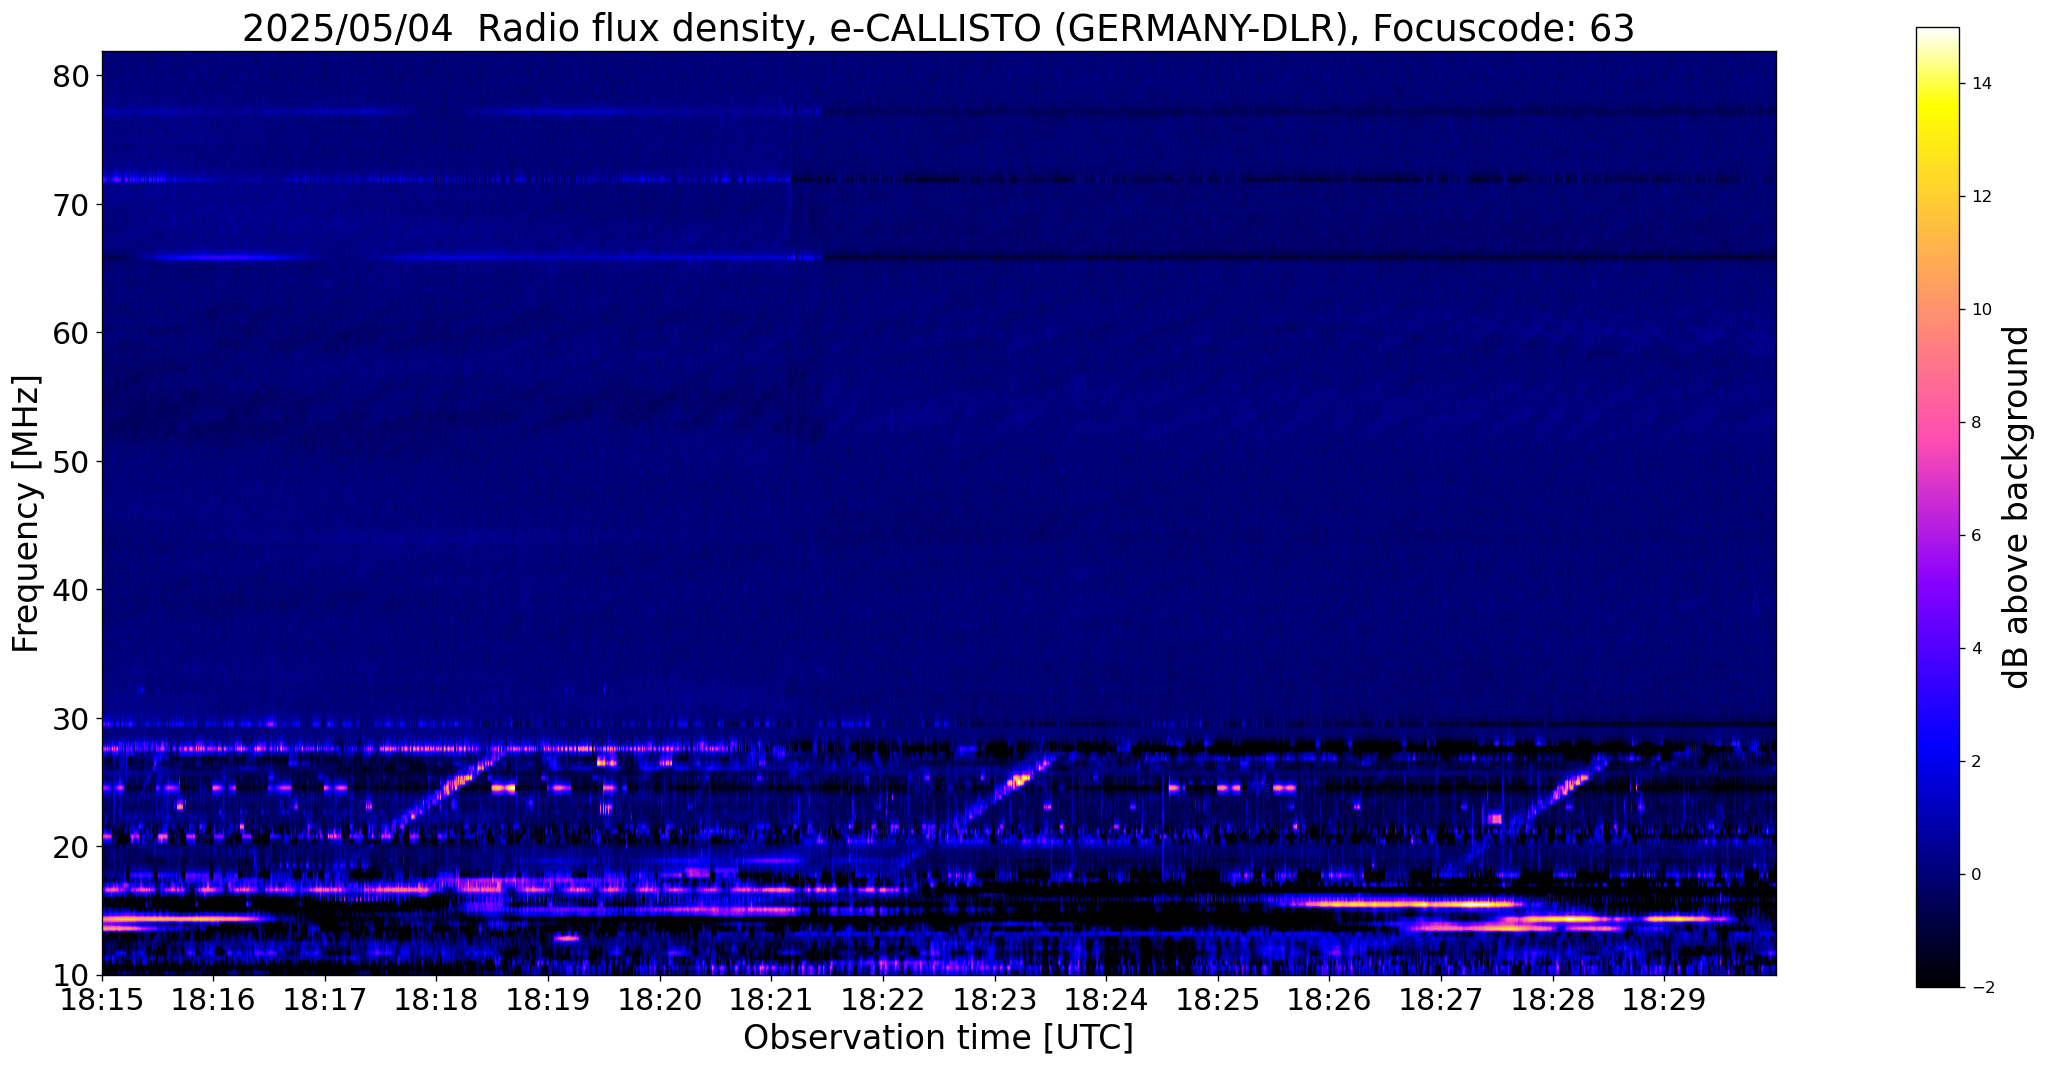
Task: Click the 18:17 time tick label
Action: click(325, 999)
